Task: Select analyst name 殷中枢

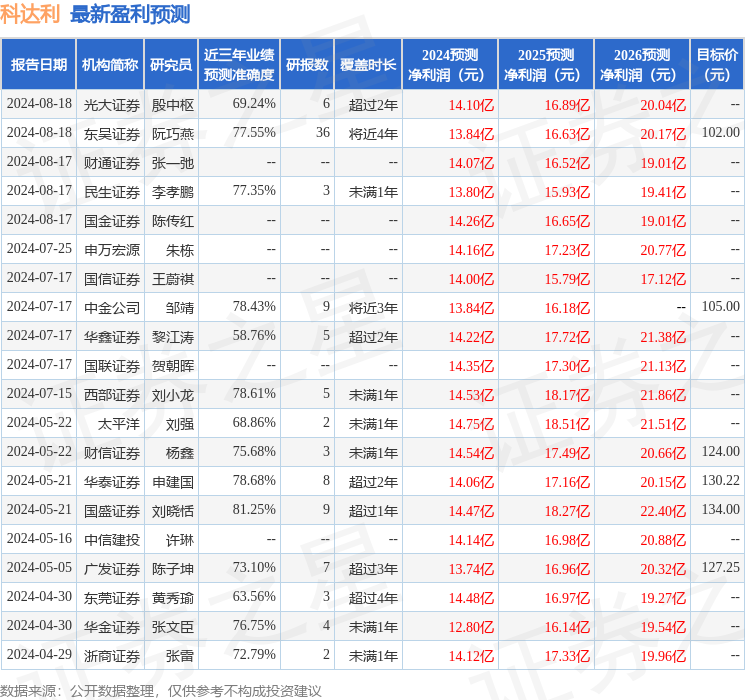Action: coord(173,105)
